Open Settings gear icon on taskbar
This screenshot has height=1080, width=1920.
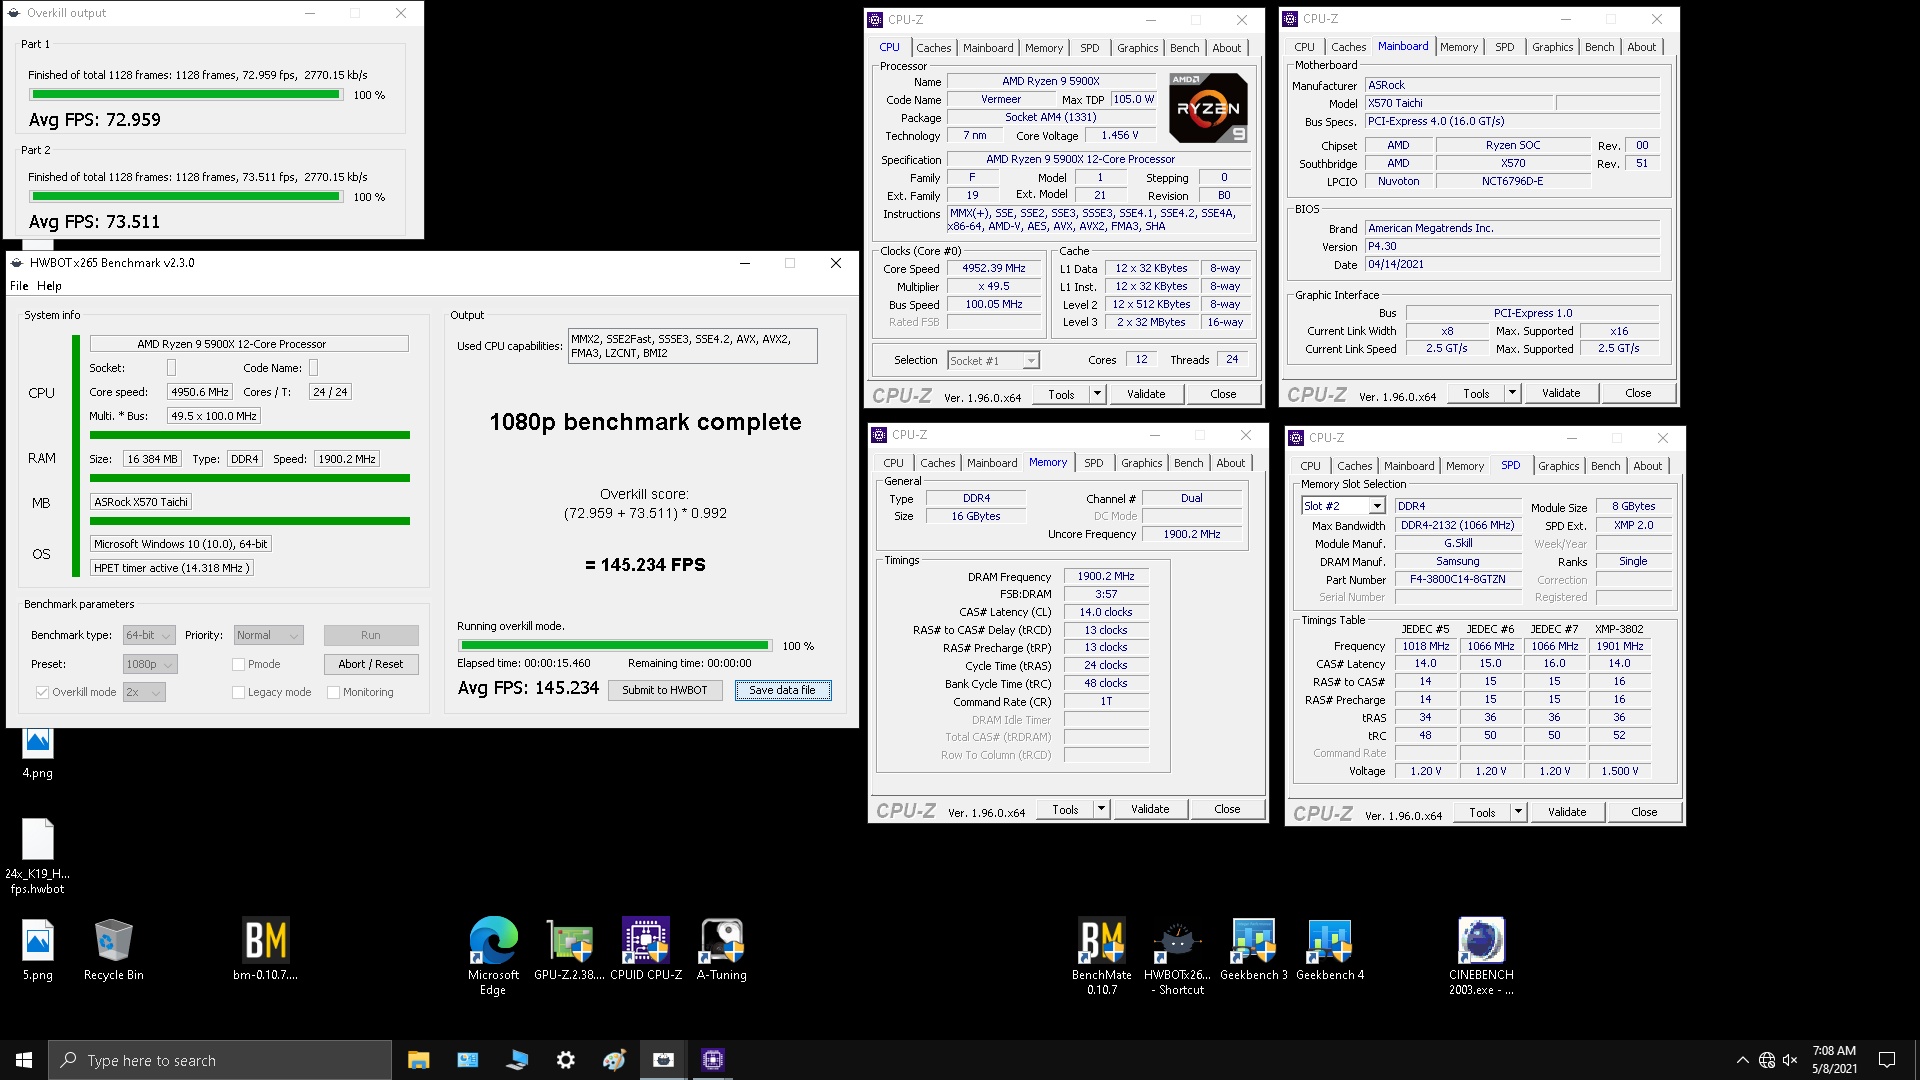(x=566, y=1060)
